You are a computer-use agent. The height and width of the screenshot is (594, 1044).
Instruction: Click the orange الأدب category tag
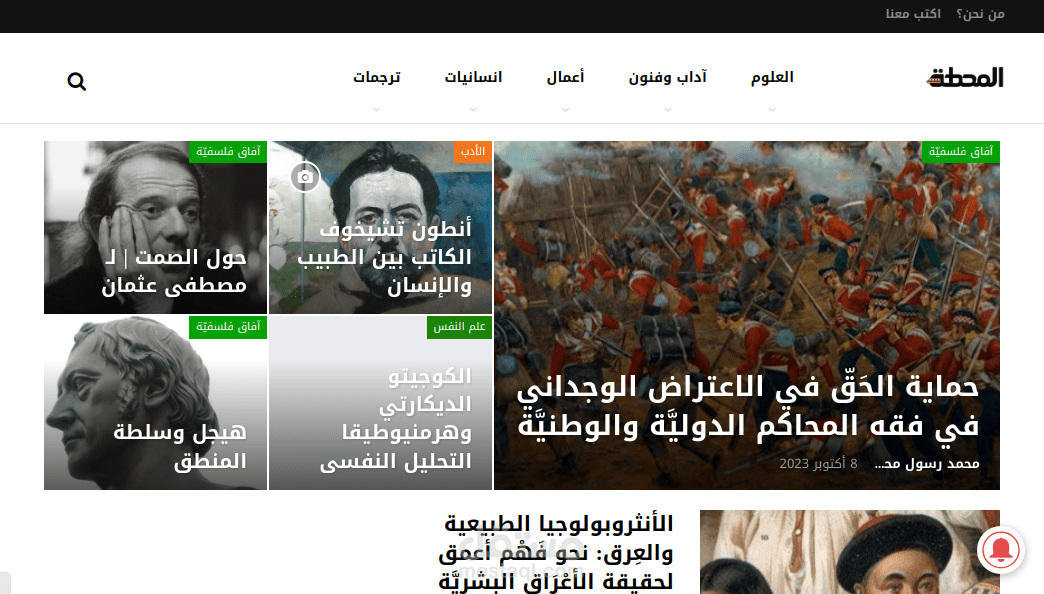(473, 152)
